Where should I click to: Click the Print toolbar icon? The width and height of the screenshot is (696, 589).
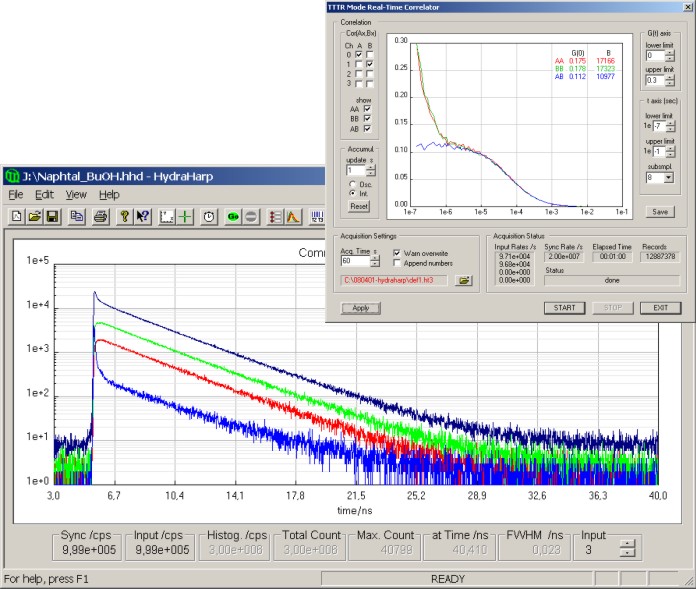100,216
